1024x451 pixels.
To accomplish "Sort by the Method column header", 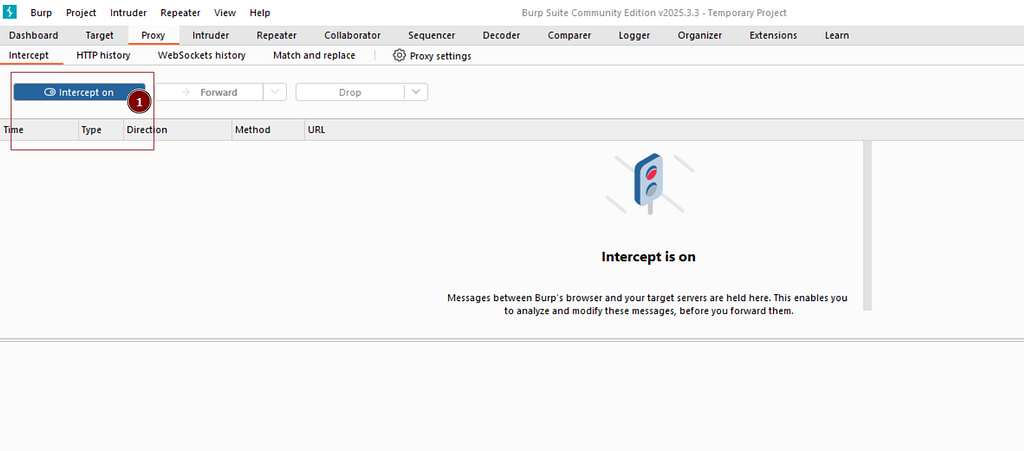I will coord(268,130).
